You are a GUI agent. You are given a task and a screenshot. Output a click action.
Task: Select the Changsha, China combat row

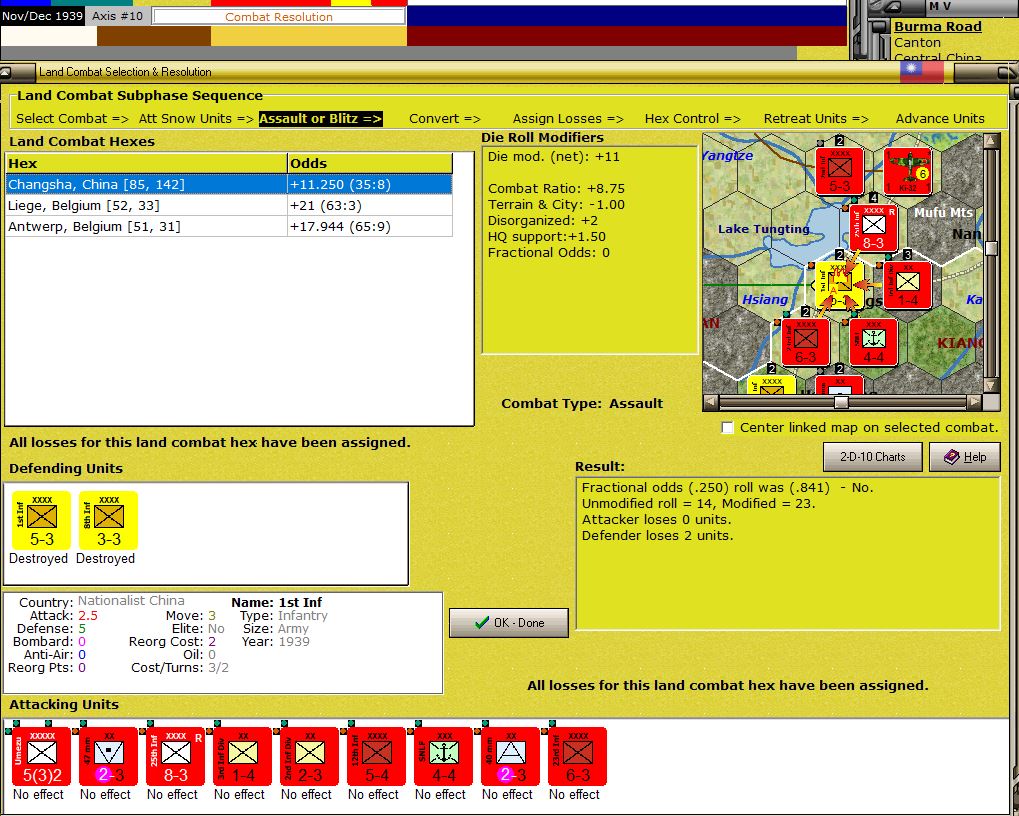229,185
